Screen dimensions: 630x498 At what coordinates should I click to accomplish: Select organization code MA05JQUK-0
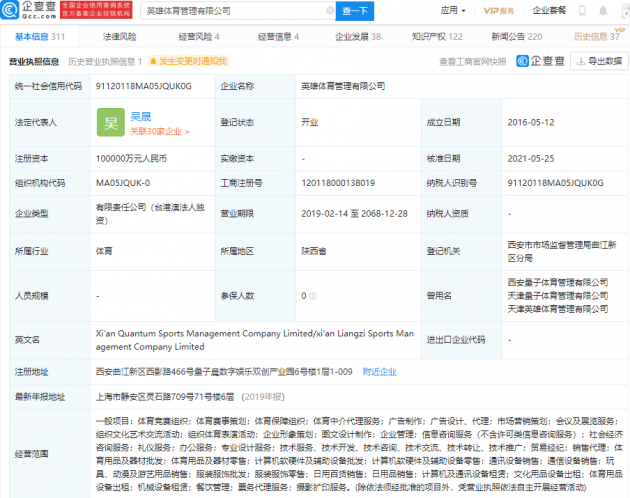point(123,183)
